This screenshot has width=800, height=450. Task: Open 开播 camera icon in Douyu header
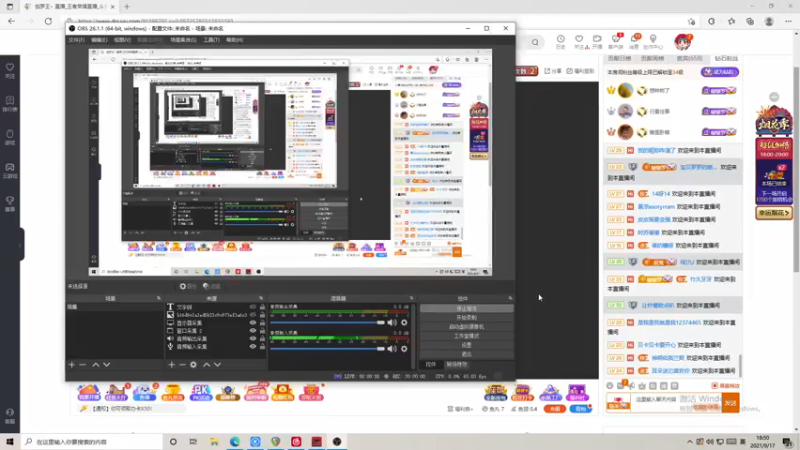(x=597, y=42)
